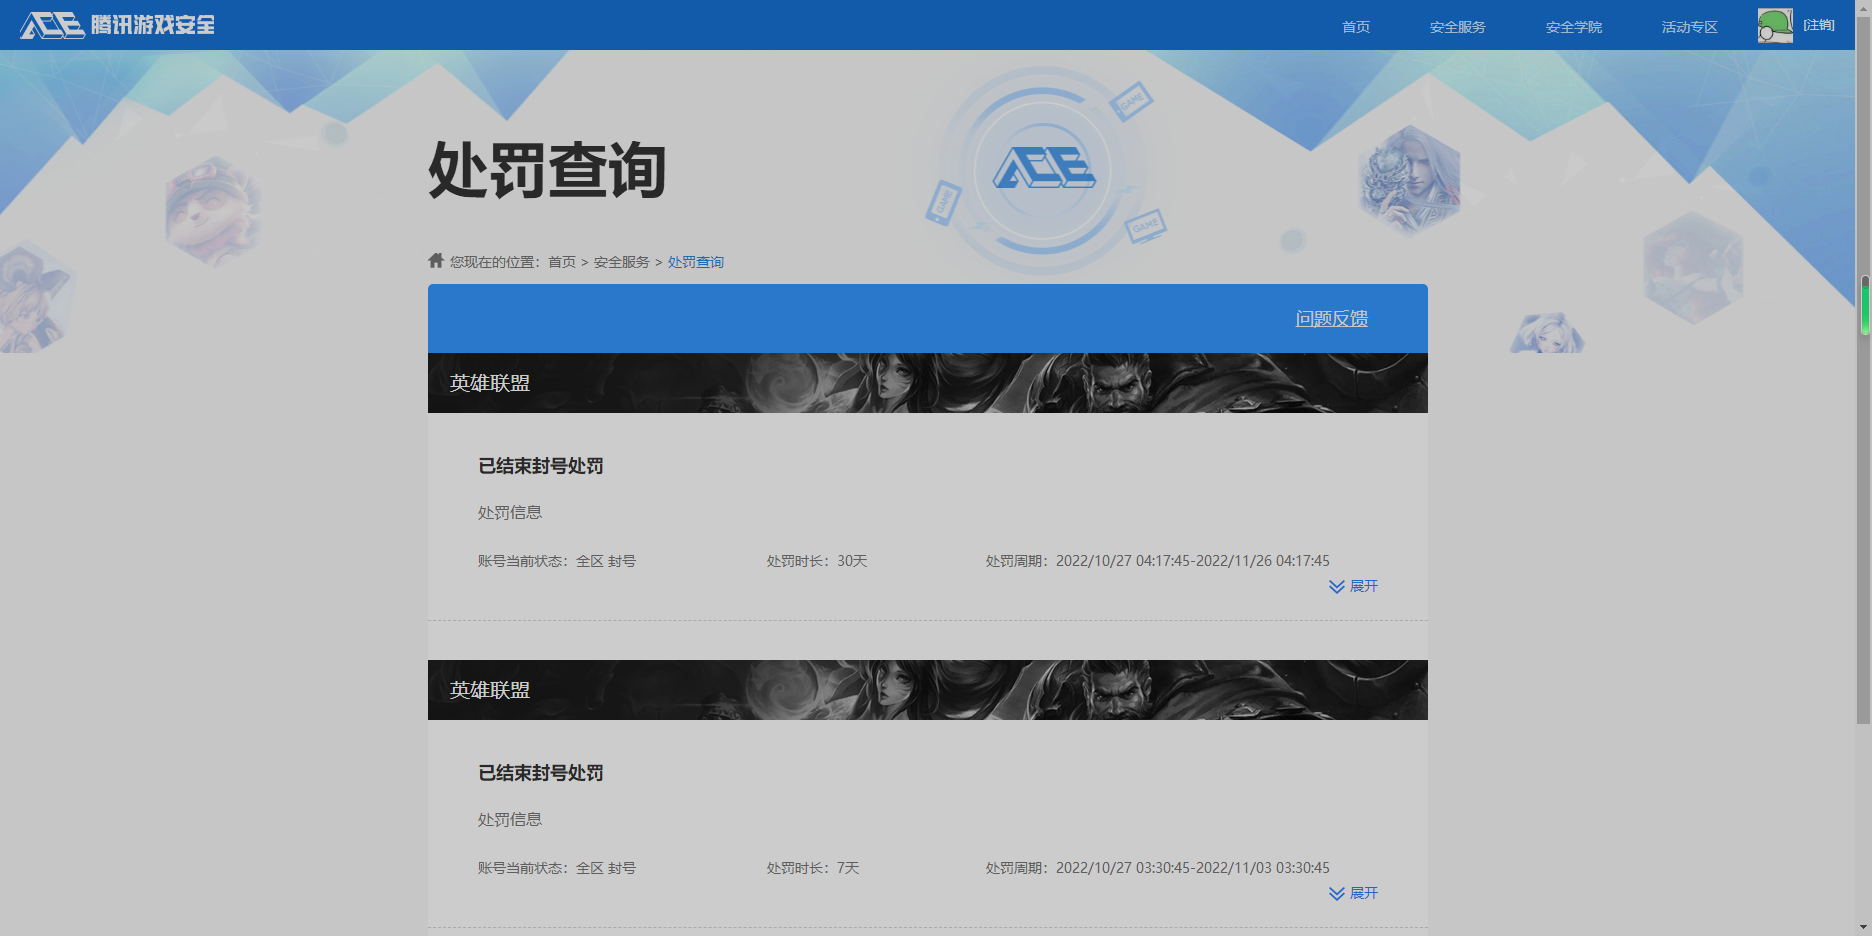Viewport: 1872px width, 936px height.
Task: Expand the 7天 ban record details
Action: point(1353,893)
